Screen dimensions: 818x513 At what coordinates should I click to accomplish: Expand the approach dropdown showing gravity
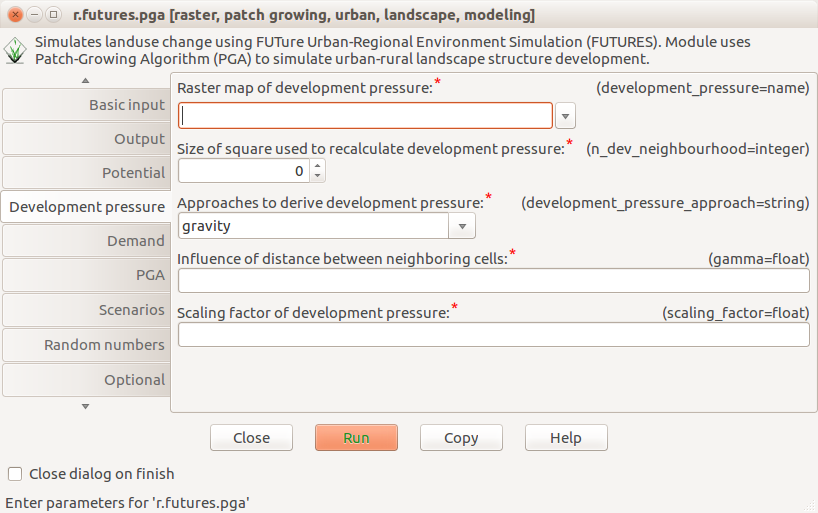[462, 226]
